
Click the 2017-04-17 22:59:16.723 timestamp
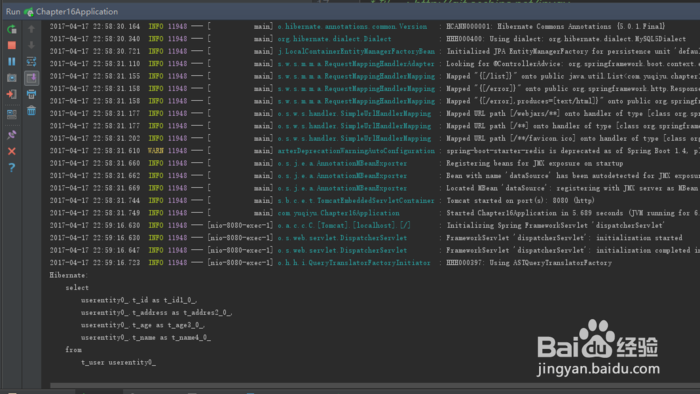(x=95, y=263)
